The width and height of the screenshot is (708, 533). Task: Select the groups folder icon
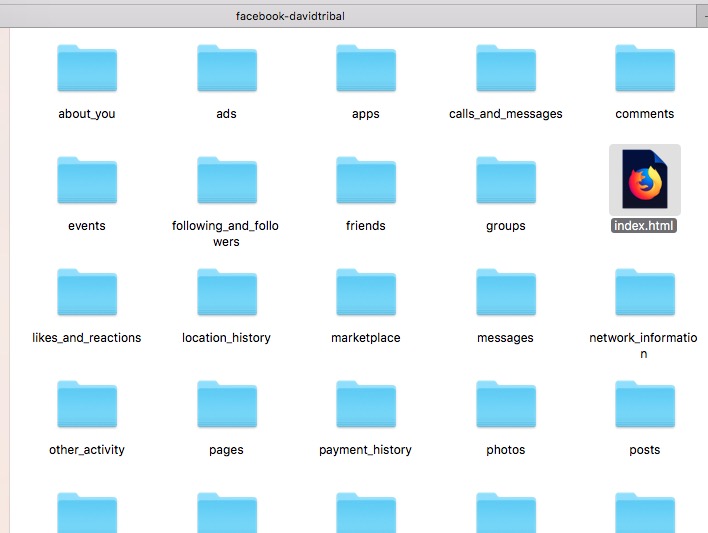coord(506,180)
